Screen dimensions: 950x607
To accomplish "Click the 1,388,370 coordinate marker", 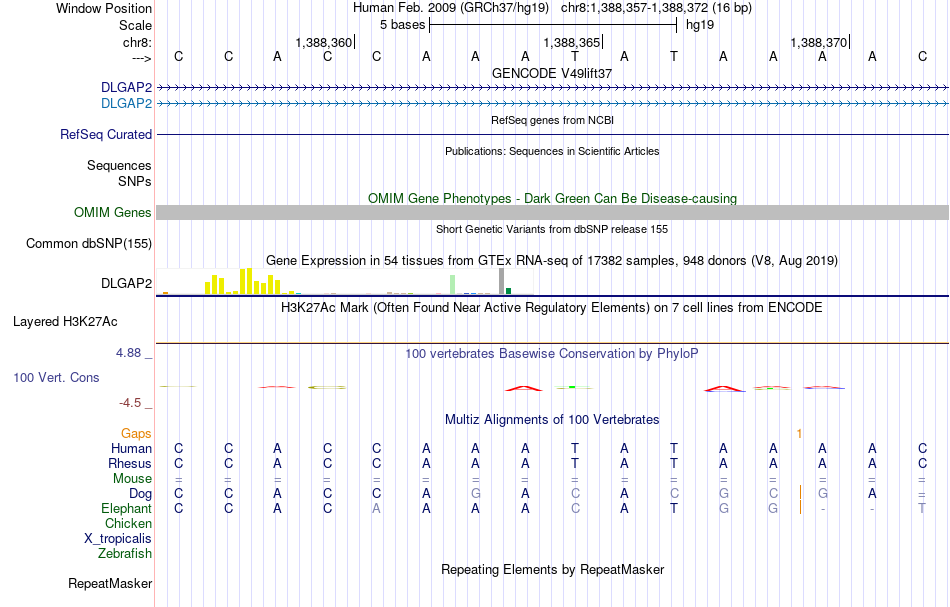I will click(x=819, y=42).
